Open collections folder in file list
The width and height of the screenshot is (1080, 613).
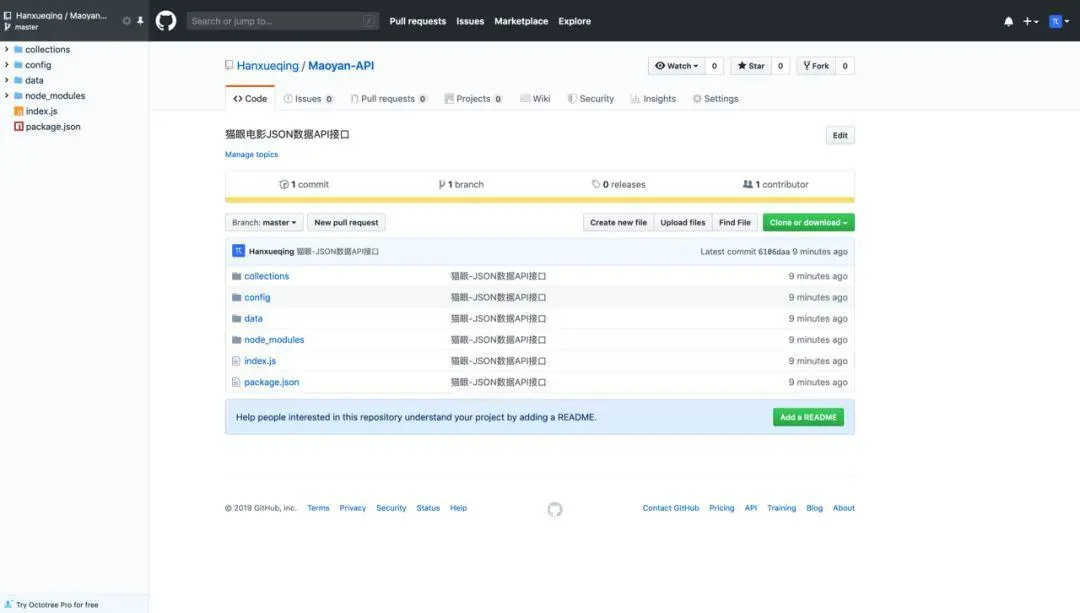(x=267, y=276)
